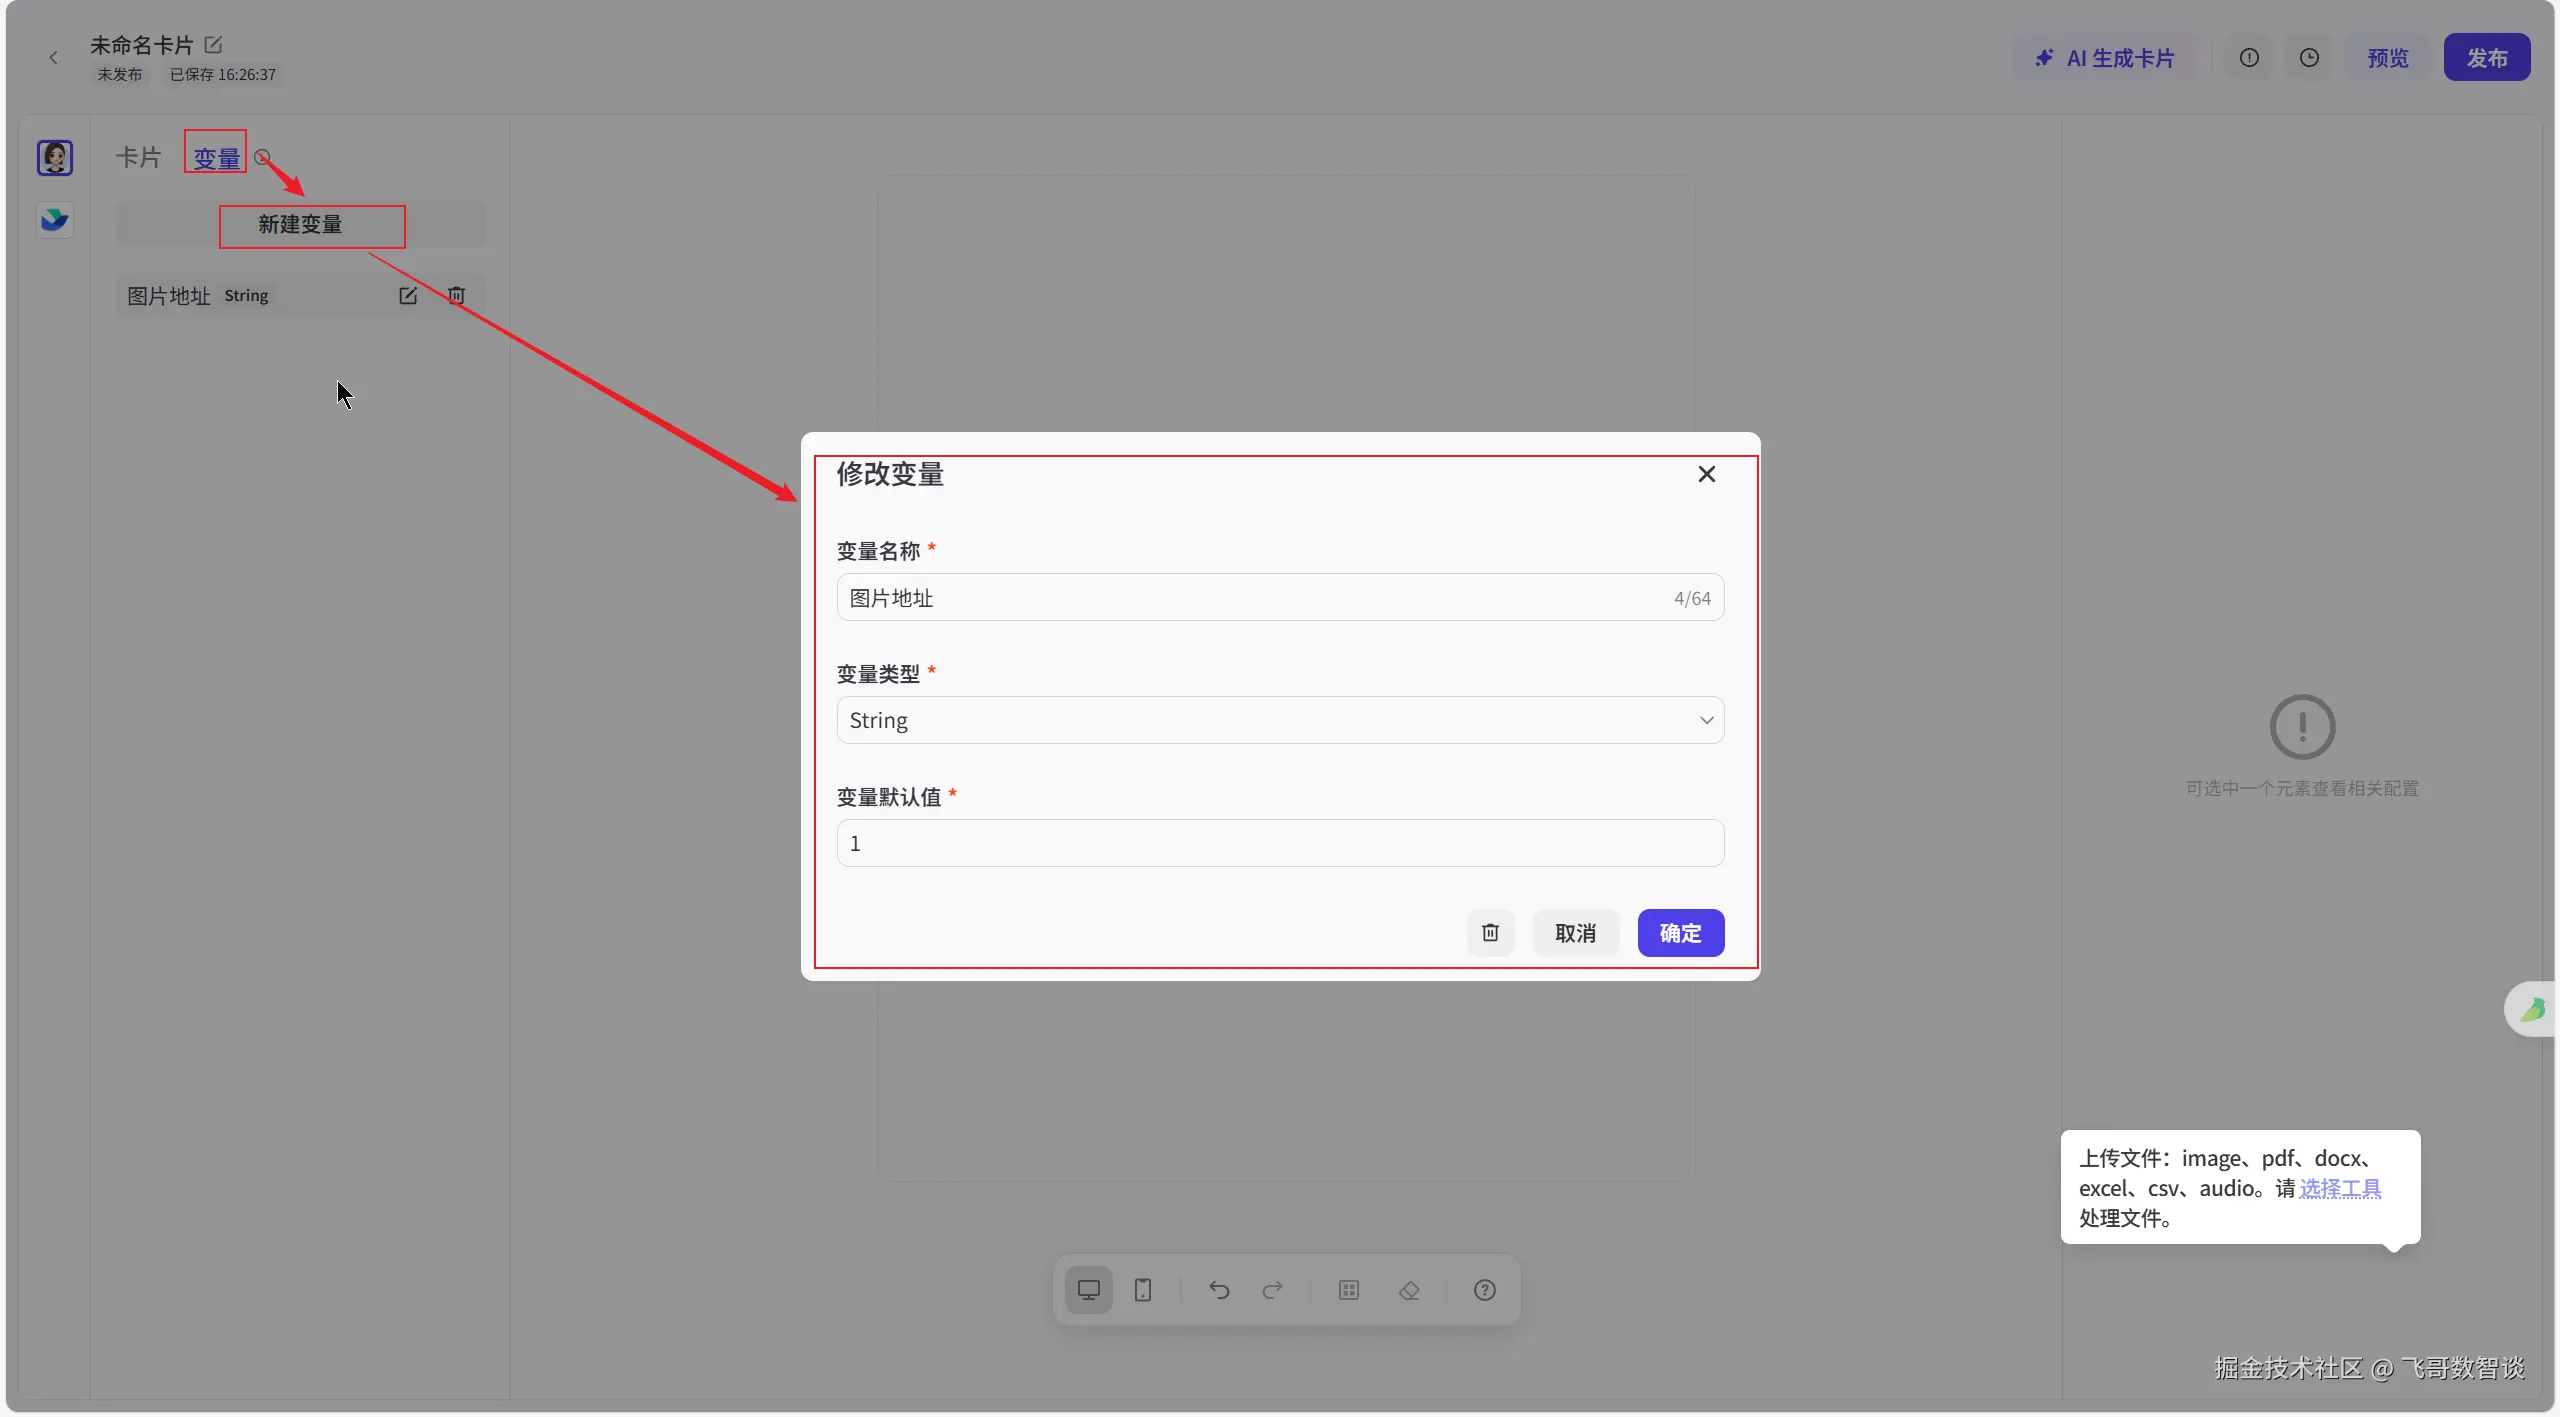Rename card via edit icon beside 未命名卡片

pyautogui.click(x=213, y=45)
